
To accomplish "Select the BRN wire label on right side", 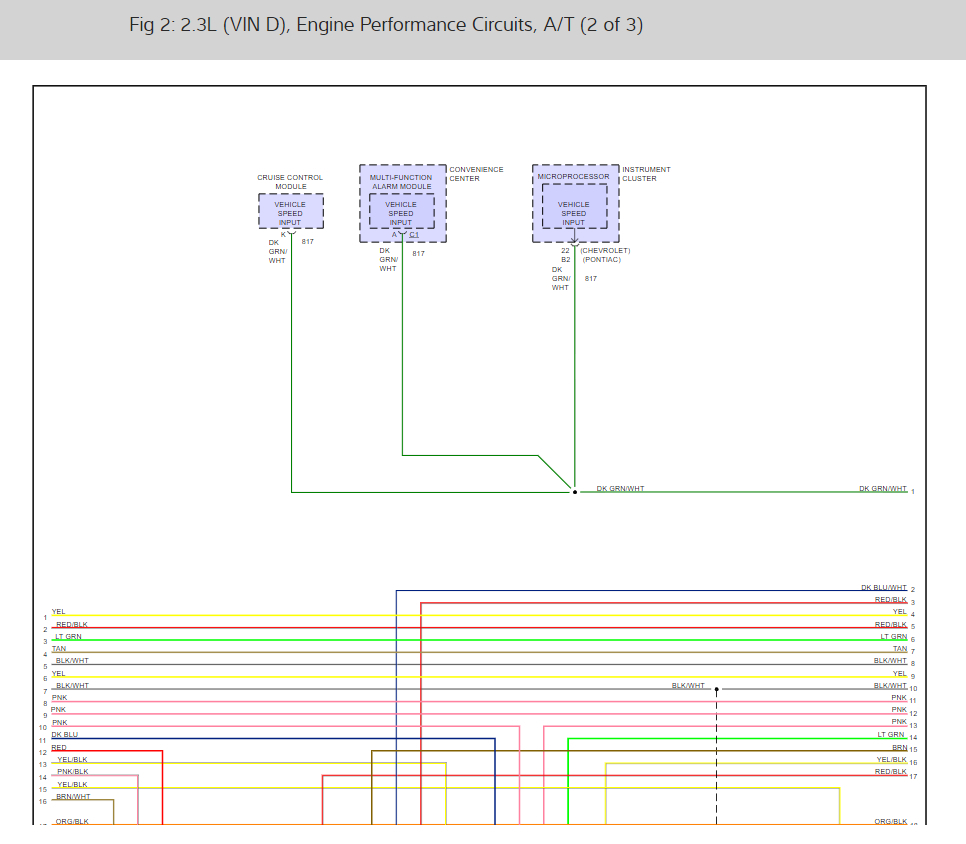I will tap(899, 748).
